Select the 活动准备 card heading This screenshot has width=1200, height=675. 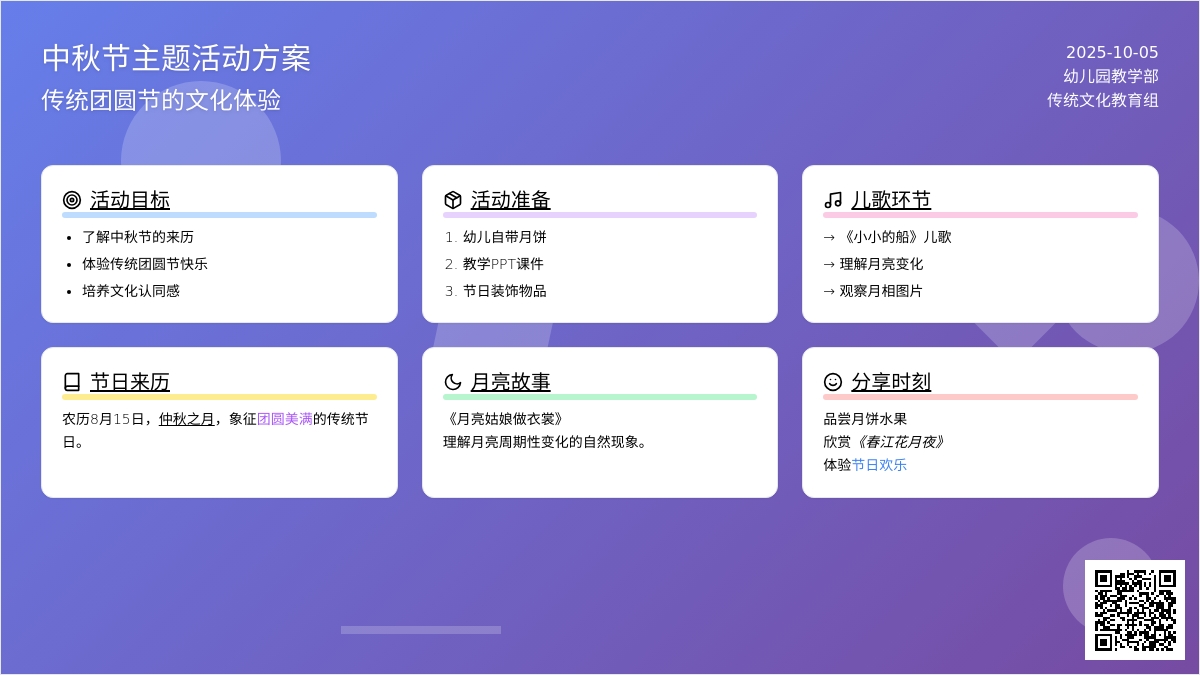pyautogui.click(x=511, y=200)
